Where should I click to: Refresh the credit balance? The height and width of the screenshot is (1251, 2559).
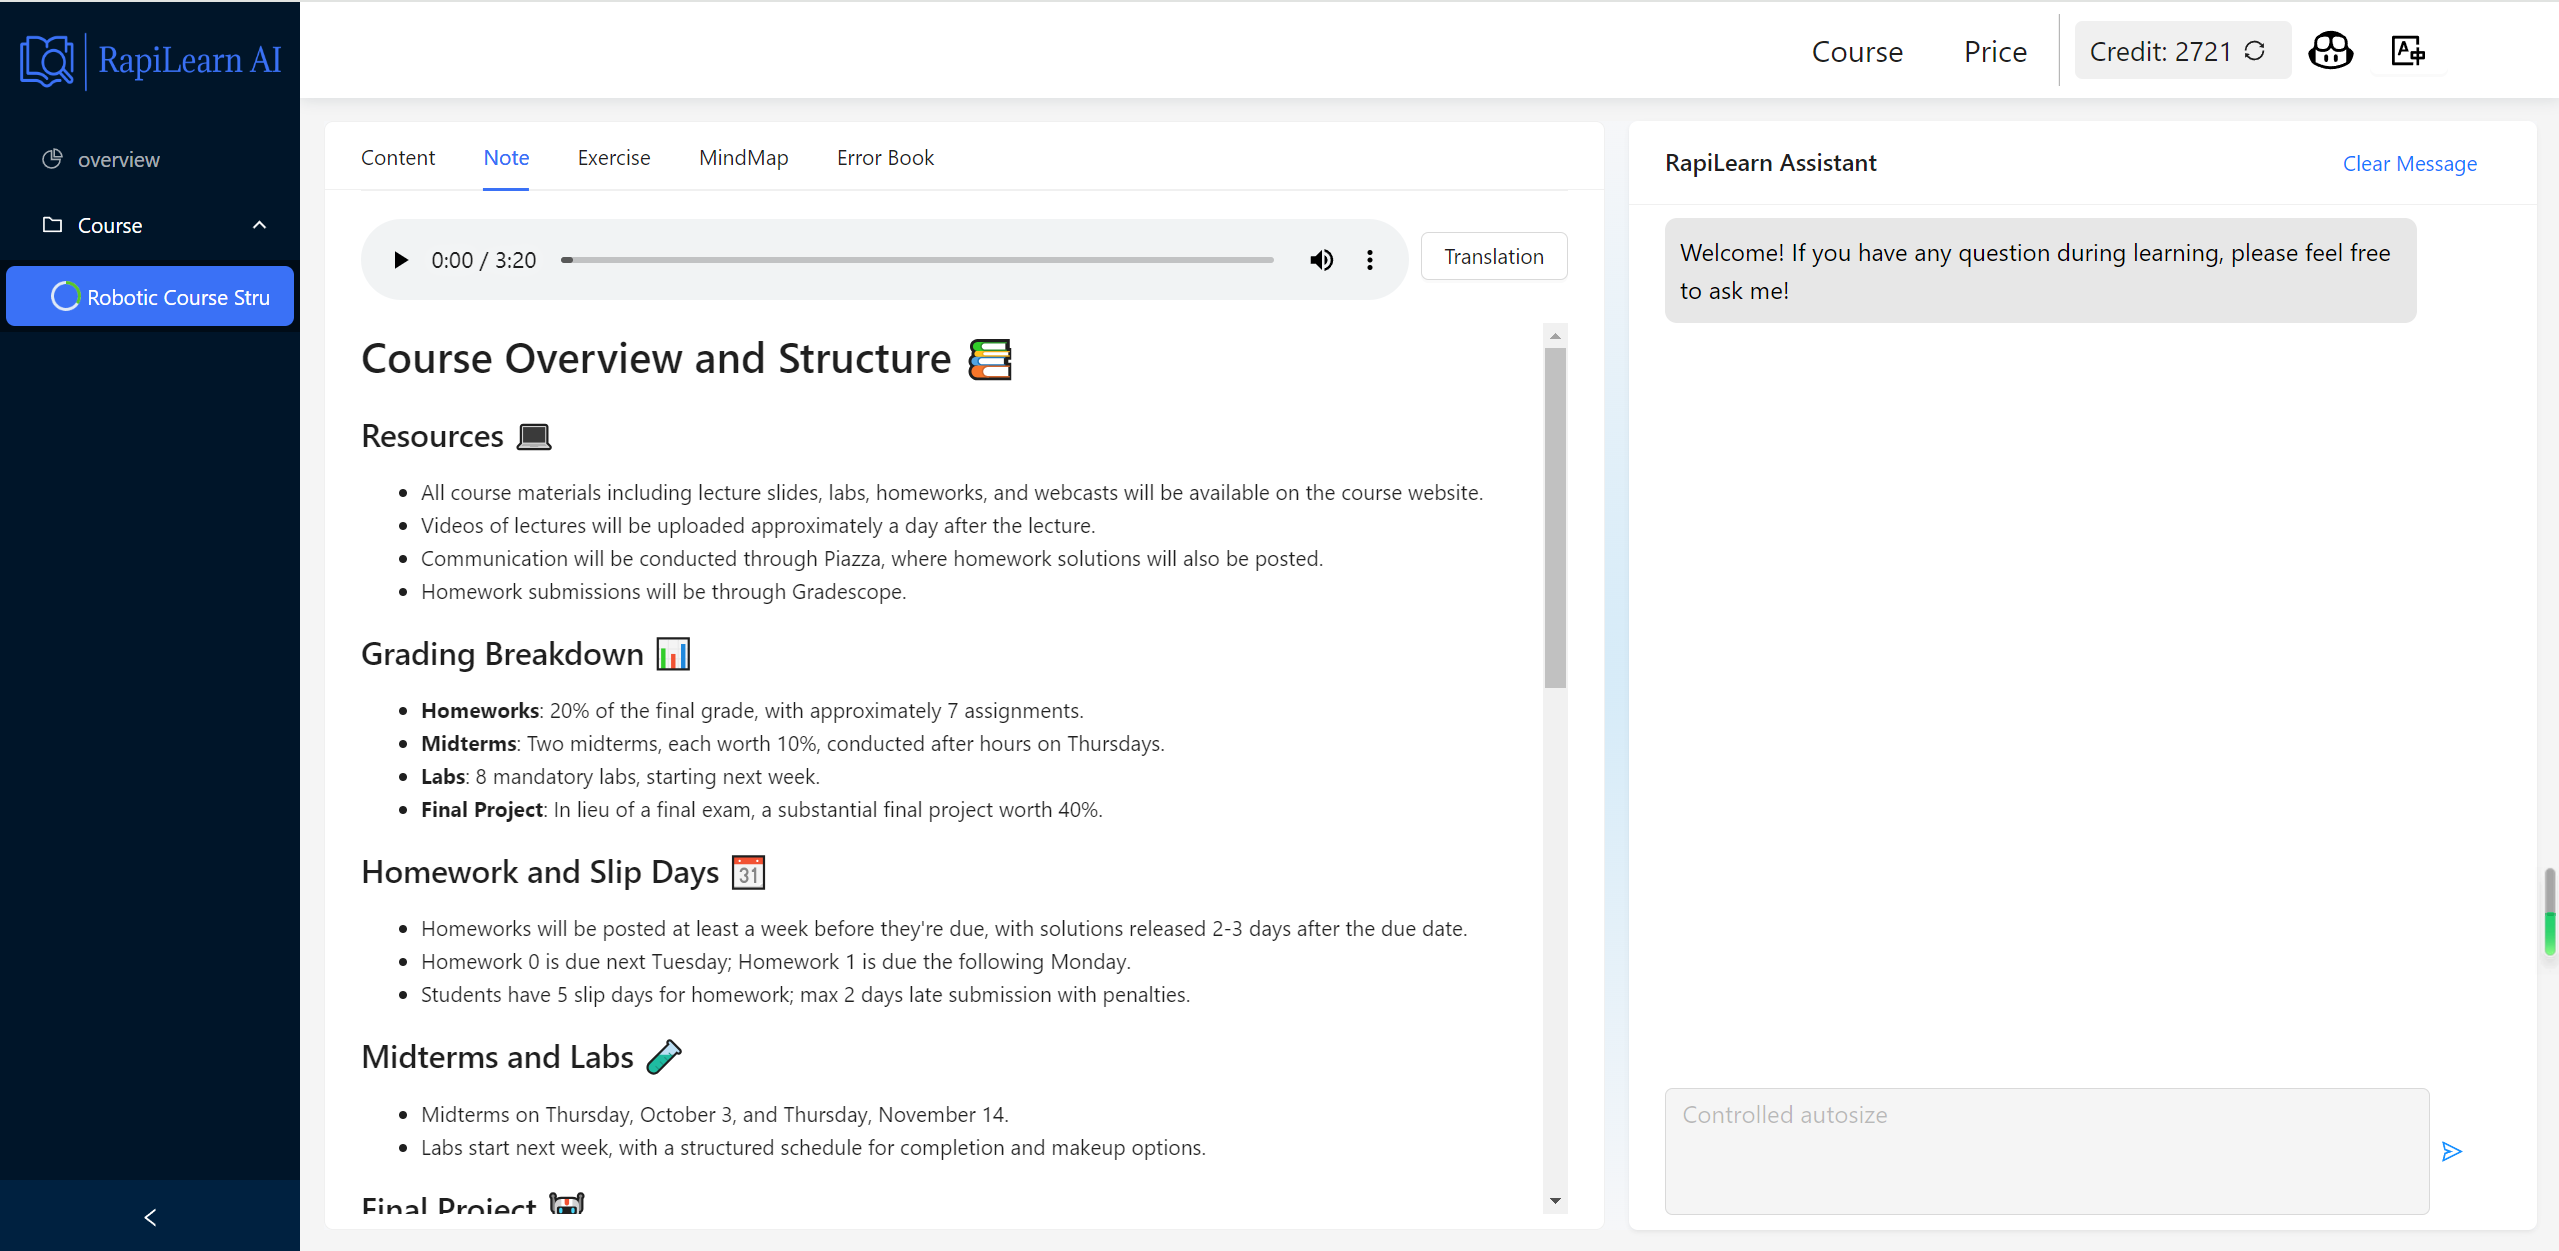tap(2255, 51)
